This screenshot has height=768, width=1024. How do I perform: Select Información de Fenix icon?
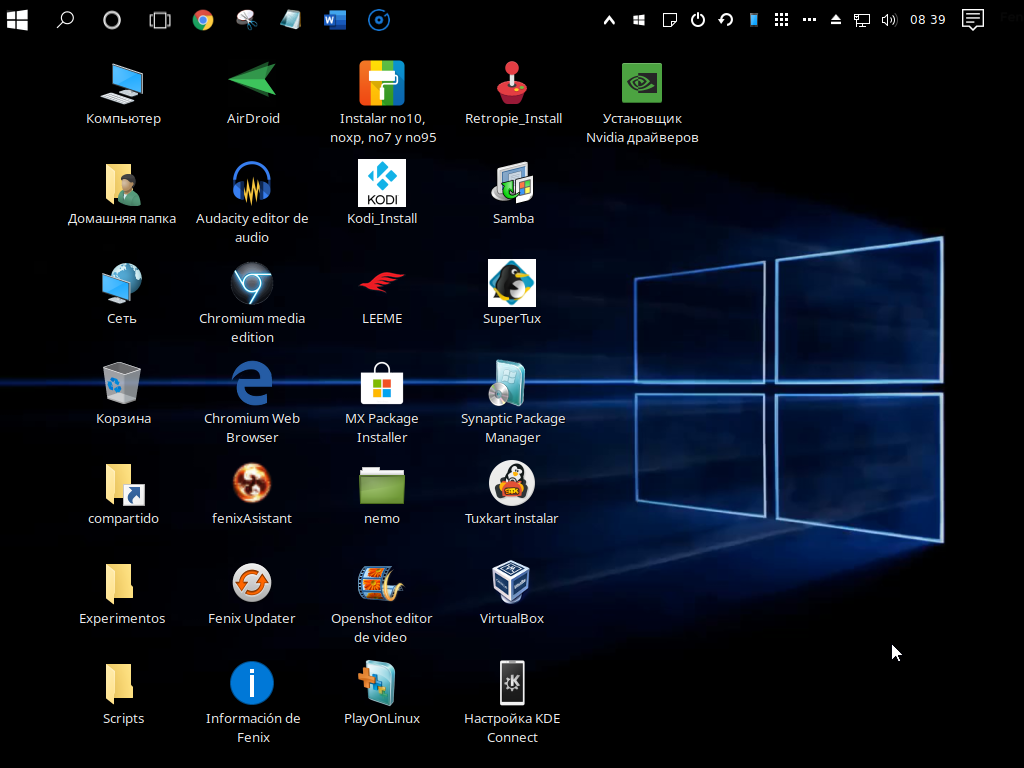pos(252,683)
